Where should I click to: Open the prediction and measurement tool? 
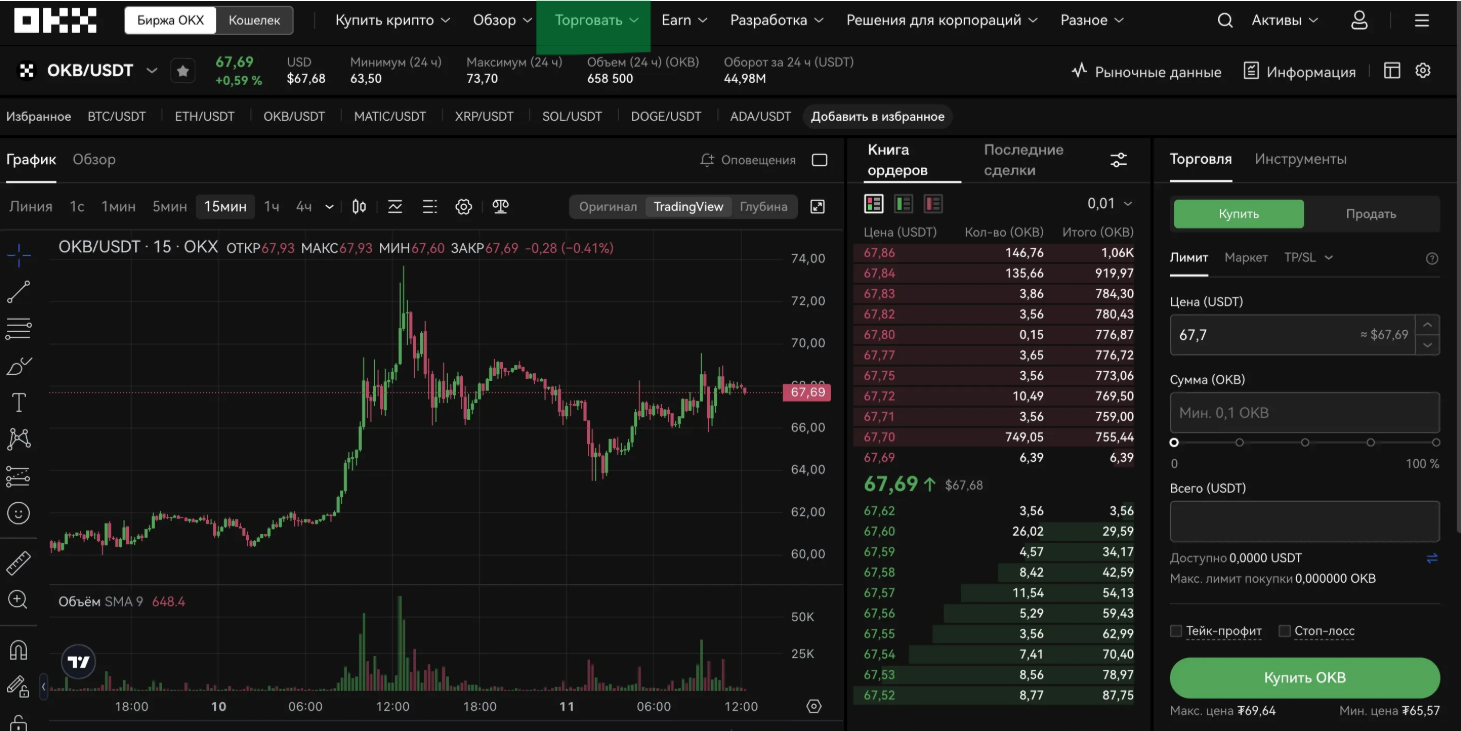coord(19,476)
